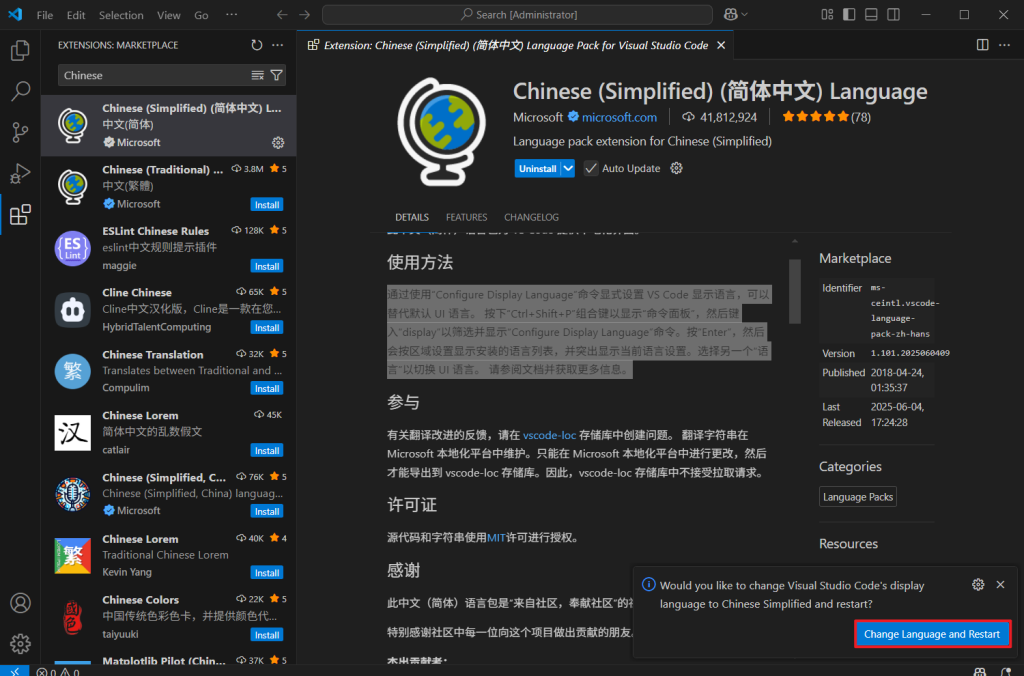Select the Extensions icon in the activity bar
This screenshot has width=1024, height=676.
pos(20,215)
